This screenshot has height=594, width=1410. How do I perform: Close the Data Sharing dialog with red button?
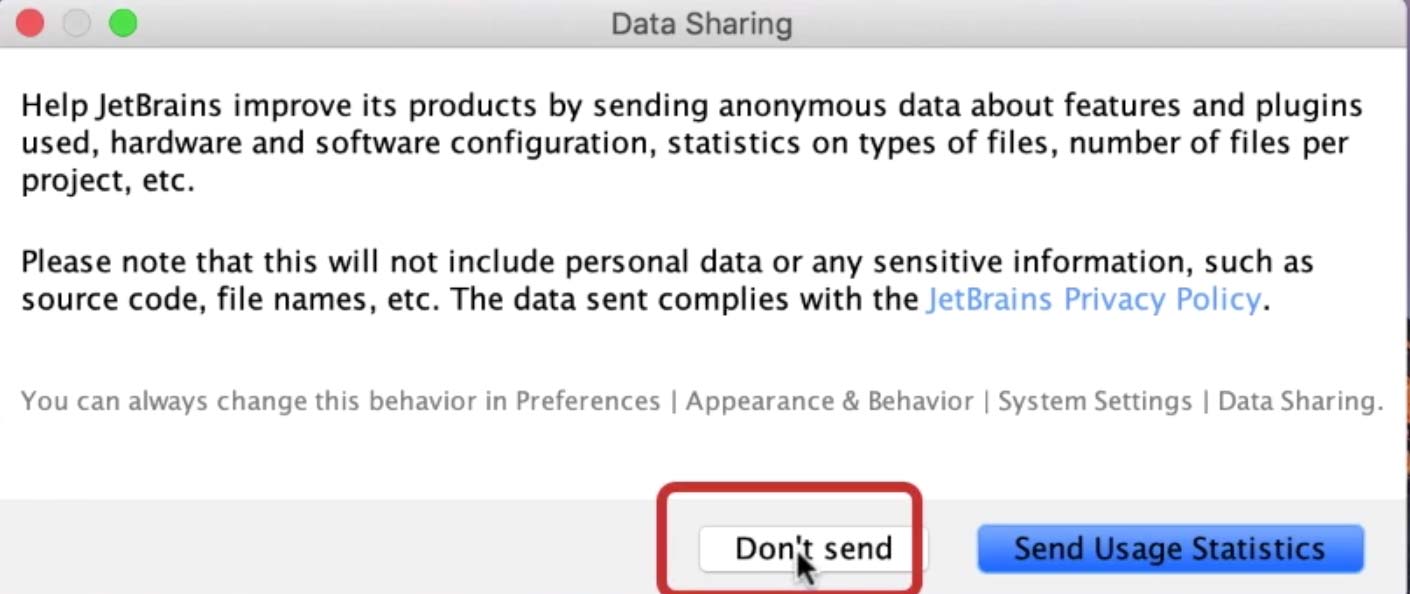pos(31,23)
